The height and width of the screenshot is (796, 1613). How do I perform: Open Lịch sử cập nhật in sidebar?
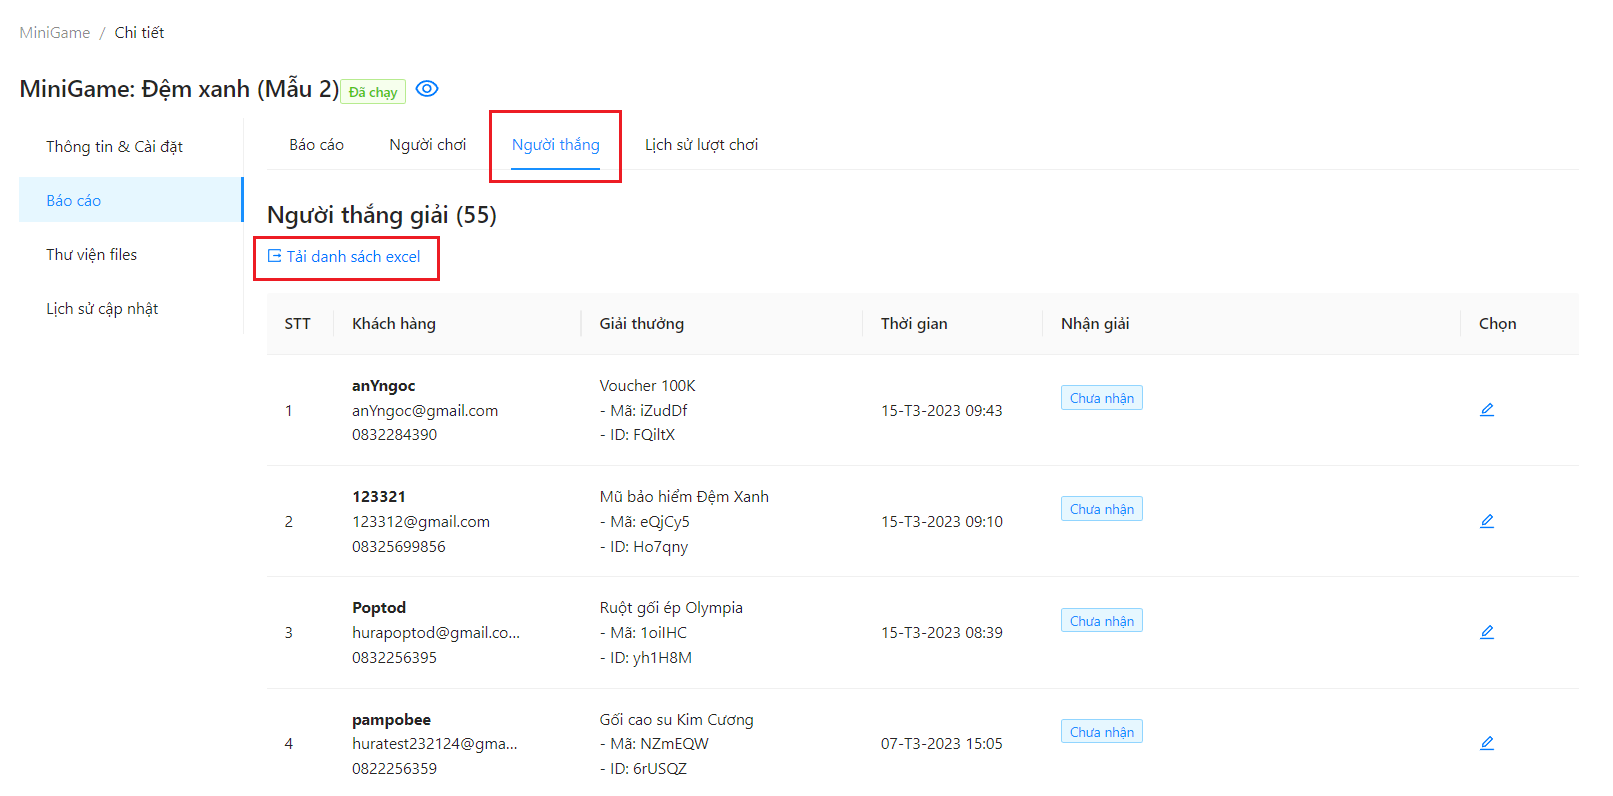102,309
